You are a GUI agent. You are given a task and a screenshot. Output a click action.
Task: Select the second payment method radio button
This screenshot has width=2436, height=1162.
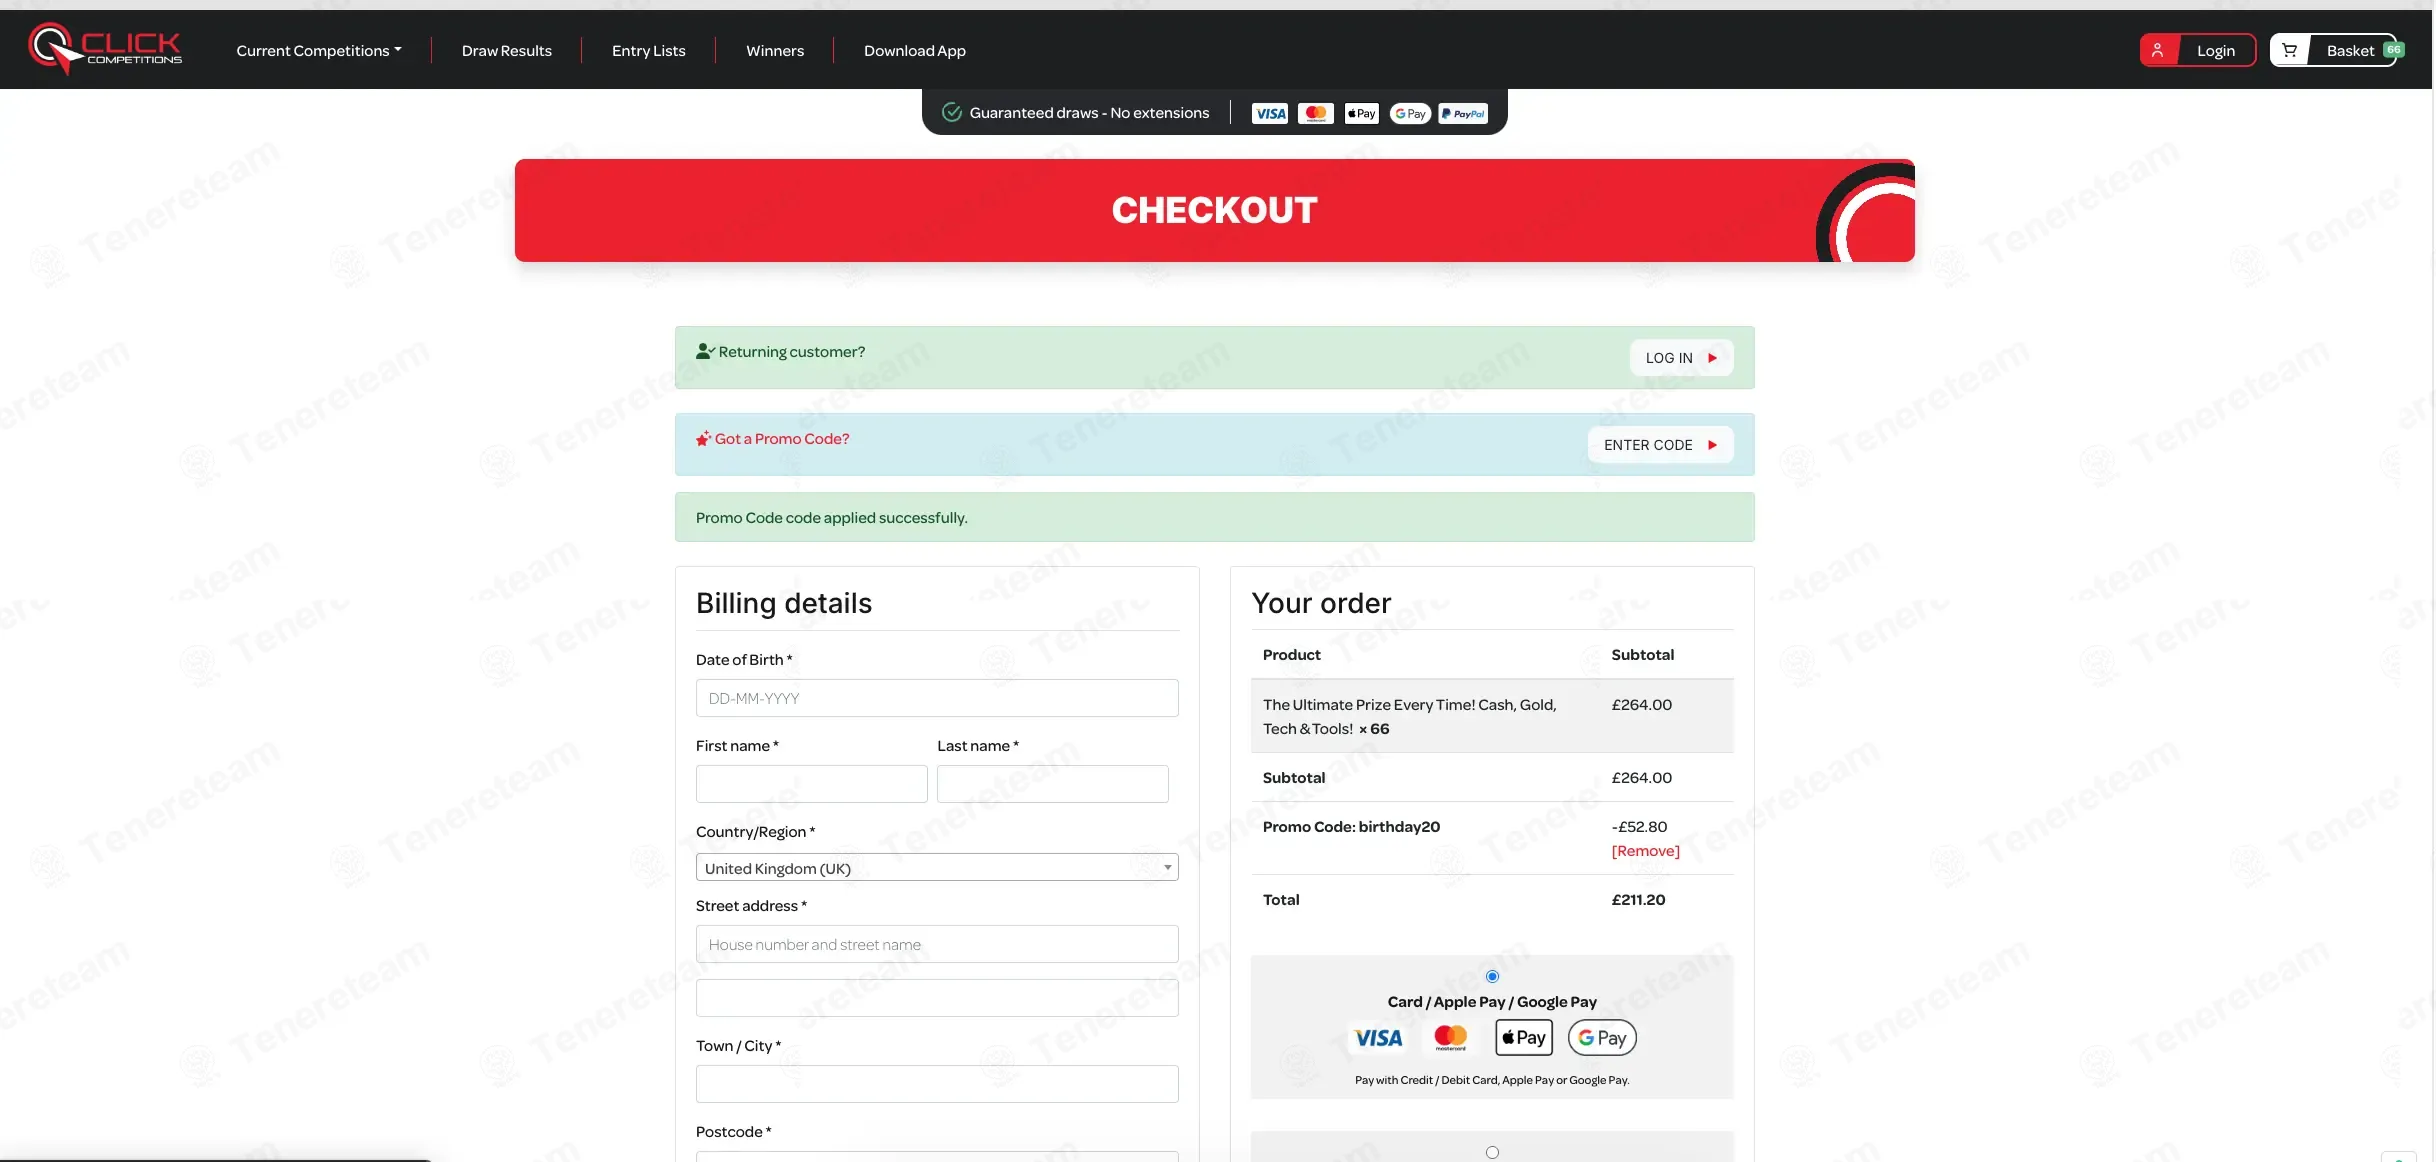[x=1492, y=1152]
